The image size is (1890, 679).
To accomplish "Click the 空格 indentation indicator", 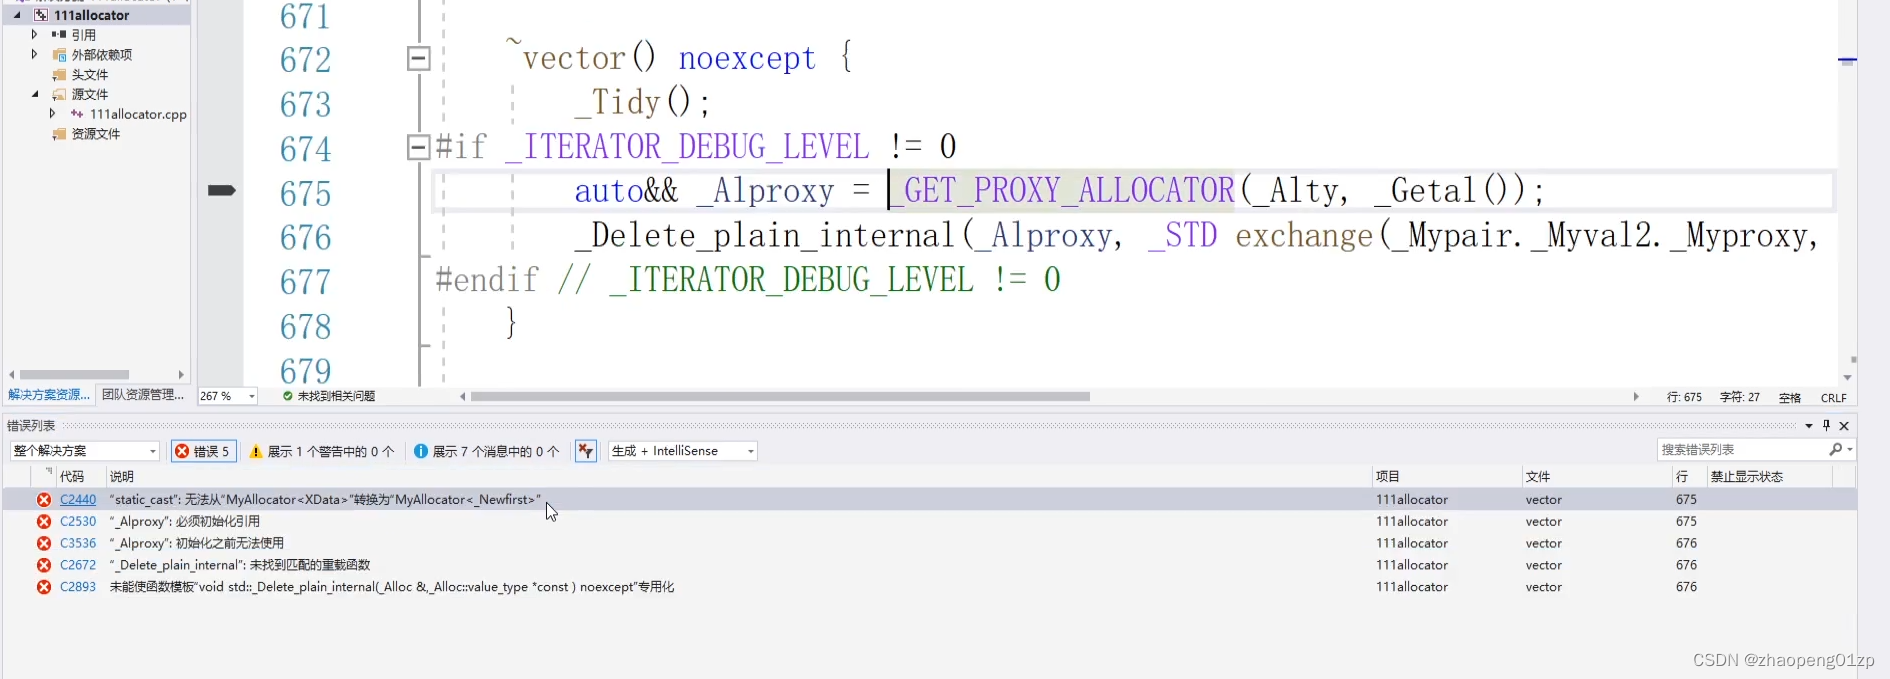I will 1790,397.
